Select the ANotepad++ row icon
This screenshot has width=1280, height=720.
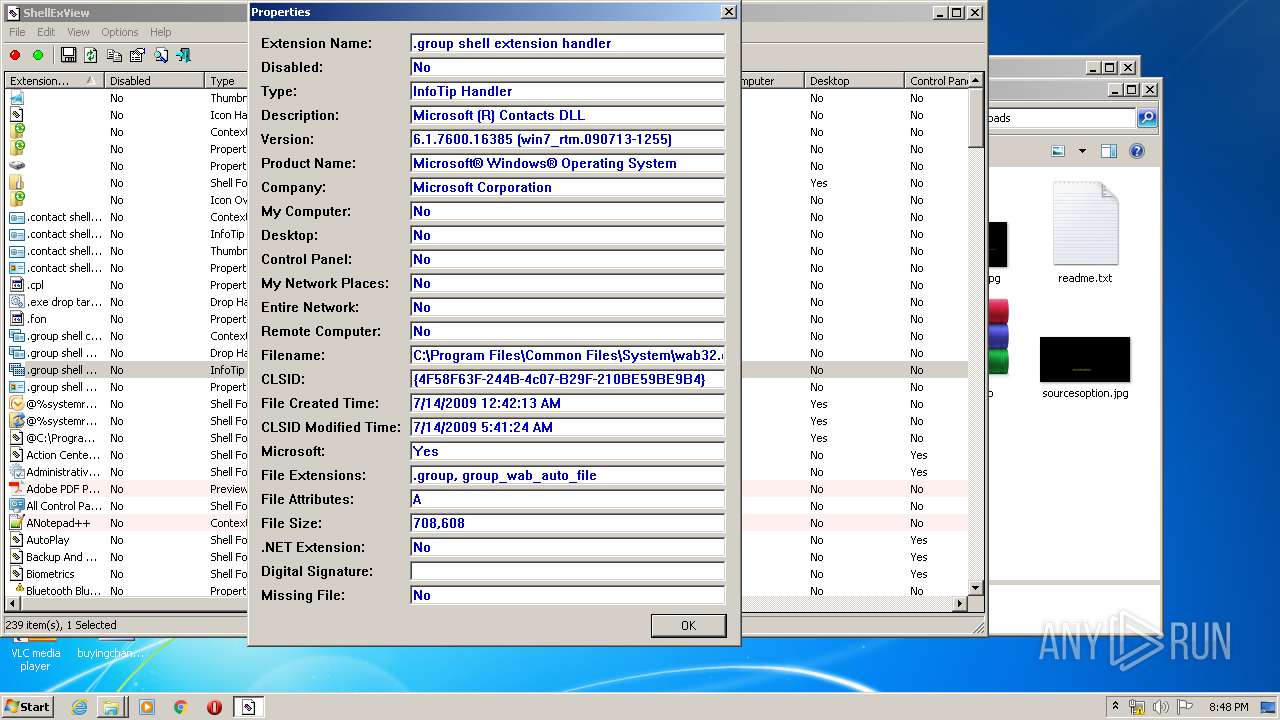[x=17, y=523]
